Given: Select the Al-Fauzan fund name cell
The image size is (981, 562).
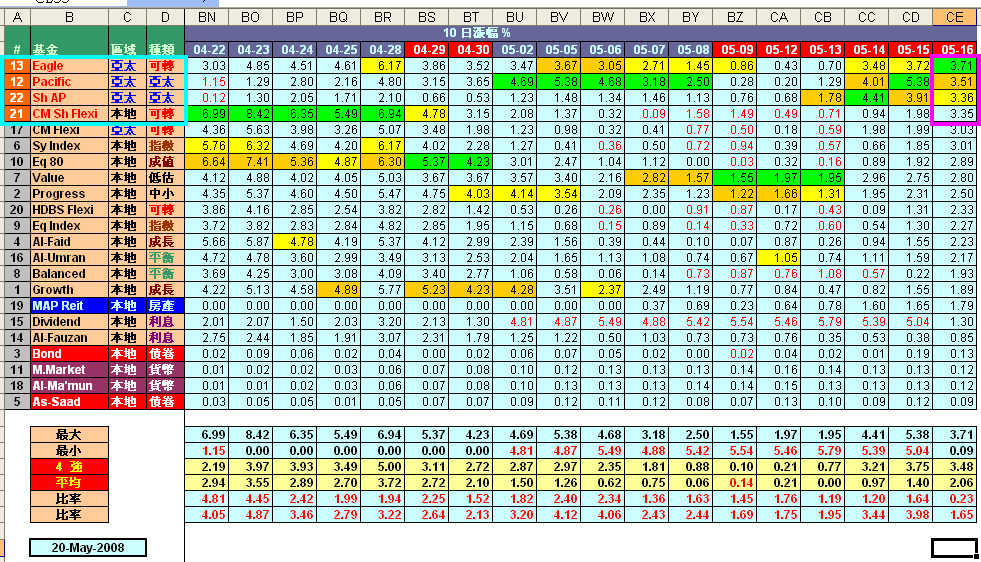Looking at the screenshot, I should 69,337.
